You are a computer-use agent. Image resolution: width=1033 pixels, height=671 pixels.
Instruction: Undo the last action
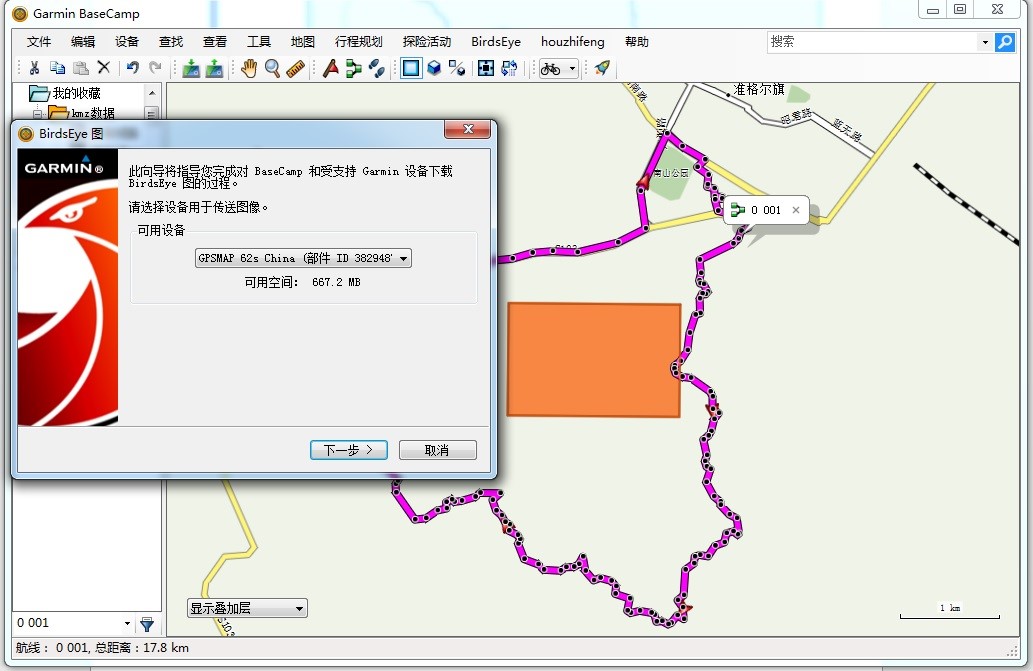(132, 68)
